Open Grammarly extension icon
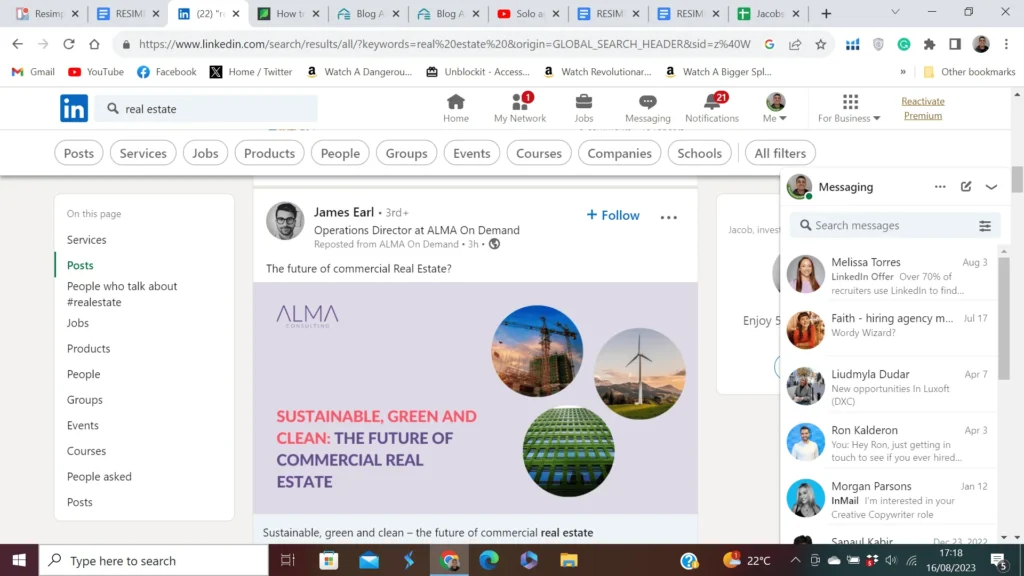Image resolution: width=1024 pixels, height=576 pixels. [x=904, y=44]
